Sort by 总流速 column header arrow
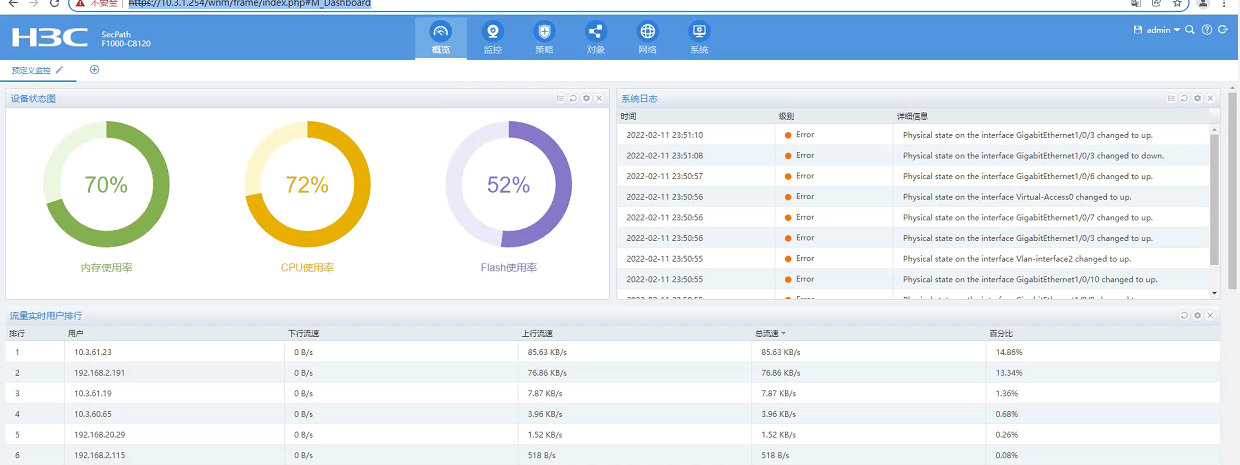This screenshot has height=465, width=1240. tap(783, 333)
